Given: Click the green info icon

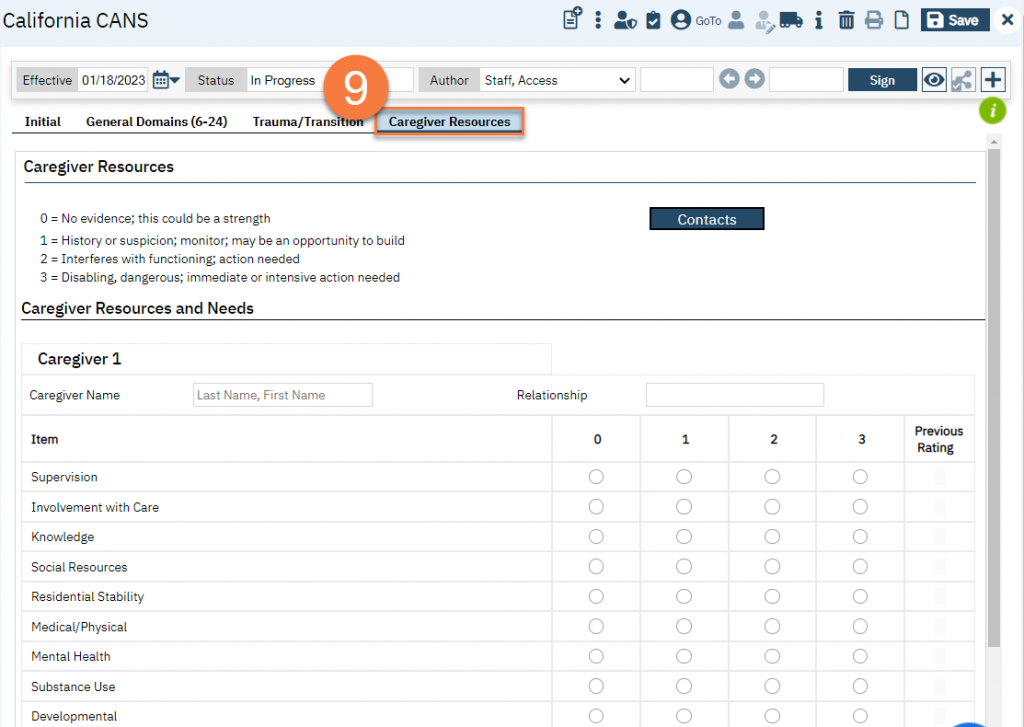Looking at the screenshot, I should pyautogui.click(x=992, y=111).
